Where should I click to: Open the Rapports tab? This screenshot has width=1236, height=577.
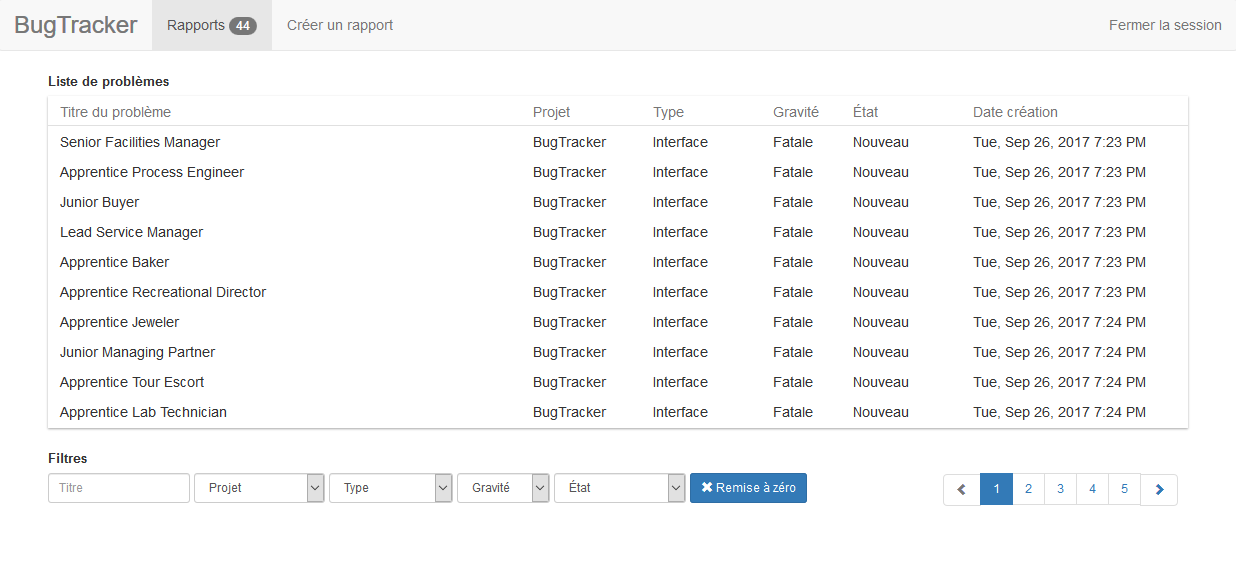196,25
